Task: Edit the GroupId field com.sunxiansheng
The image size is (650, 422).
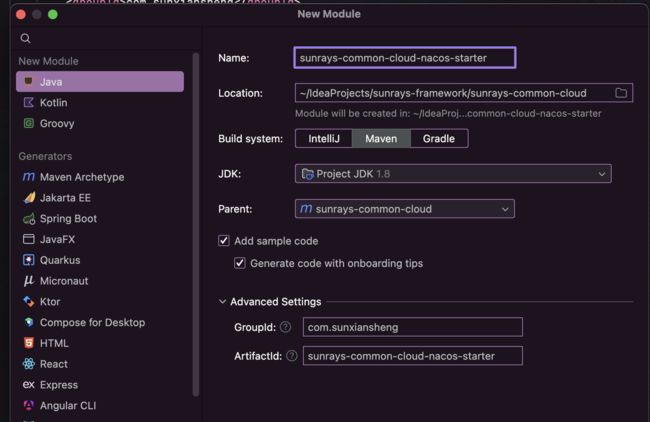Action: click(x=412, y=327)
